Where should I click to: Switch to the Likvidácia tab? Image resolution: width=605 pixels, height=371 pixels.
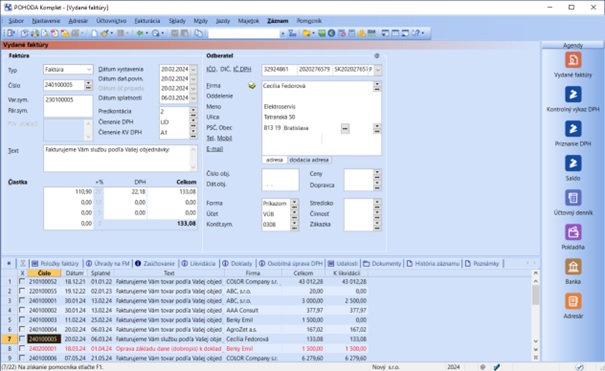point(198,263)
